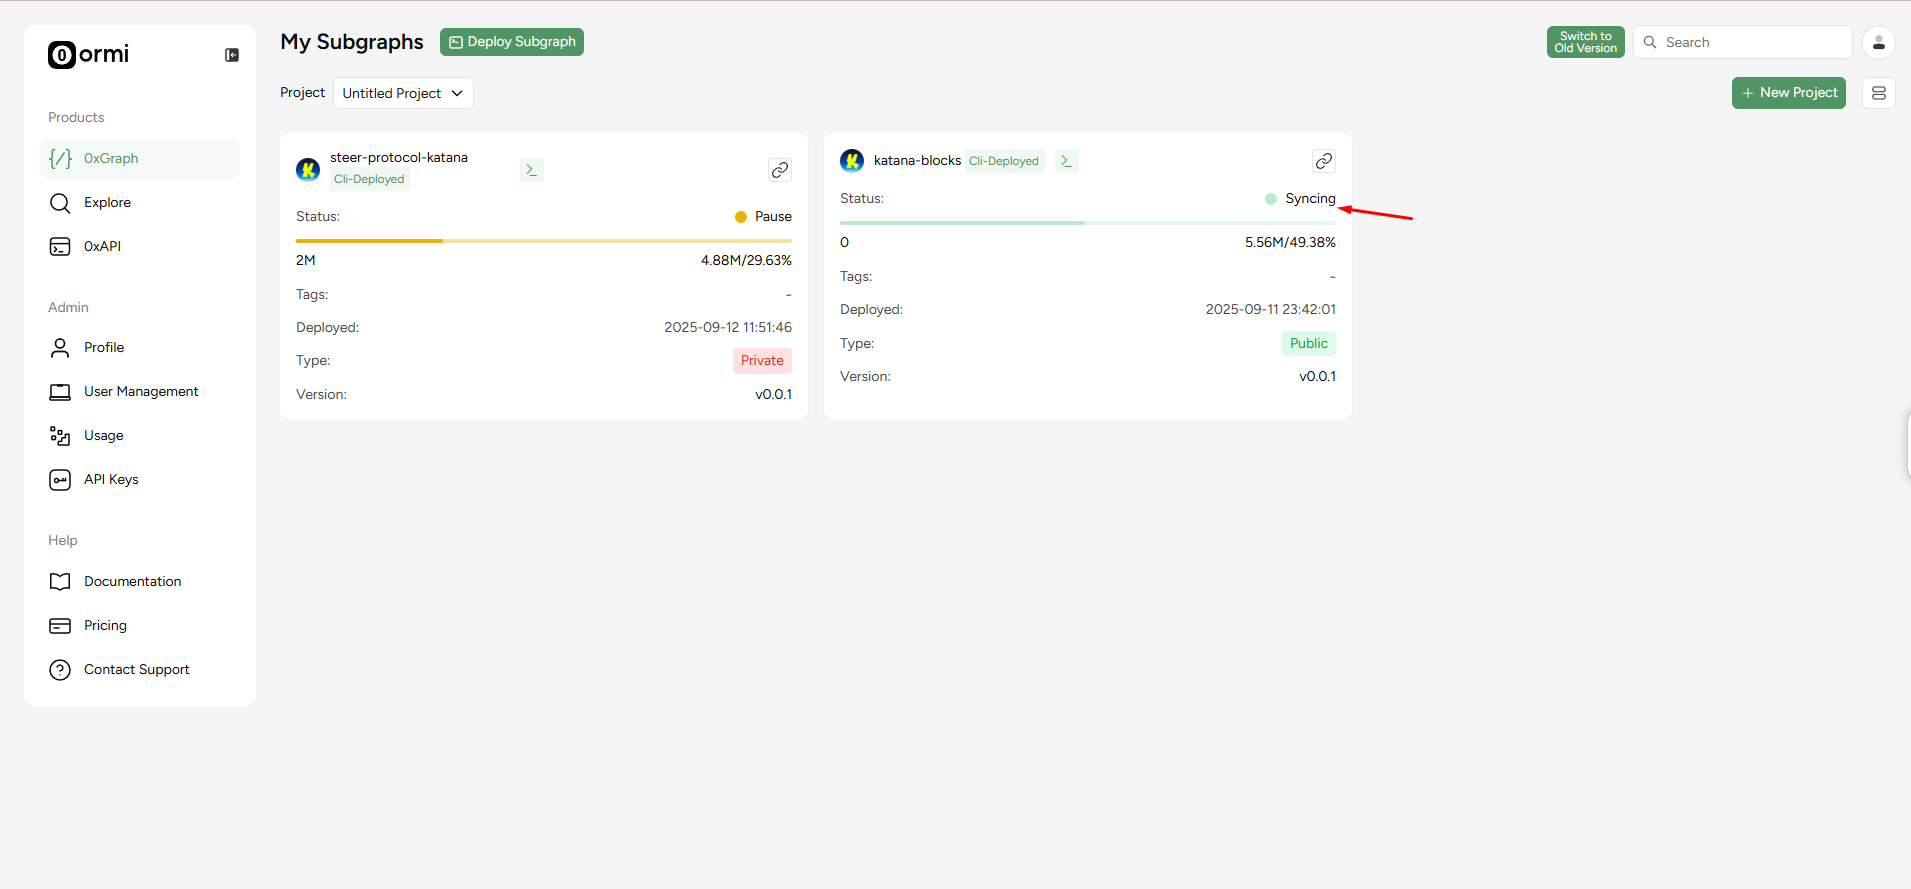This screenshot has height=889, width=1911.
Task: Click the Ormi logo
Action: click(x=89, y=54)
